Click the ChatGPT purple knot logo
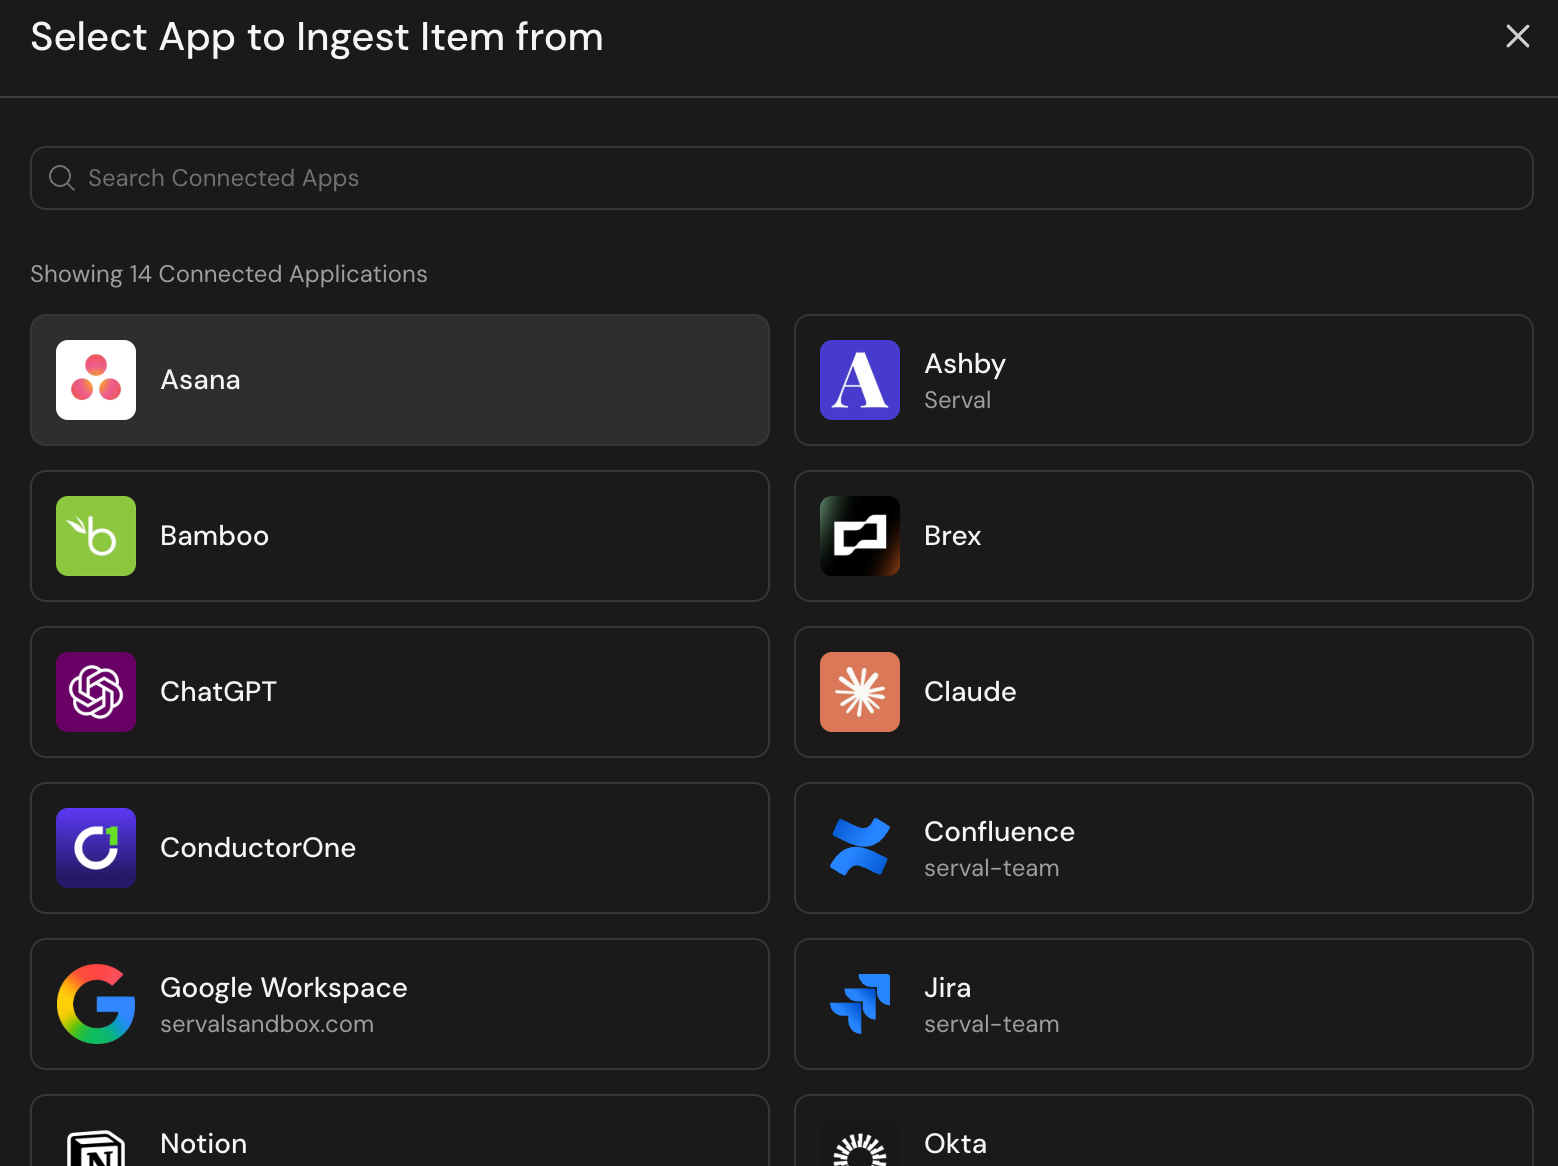The image size is (1558, 1166). (x=96, y=692)
